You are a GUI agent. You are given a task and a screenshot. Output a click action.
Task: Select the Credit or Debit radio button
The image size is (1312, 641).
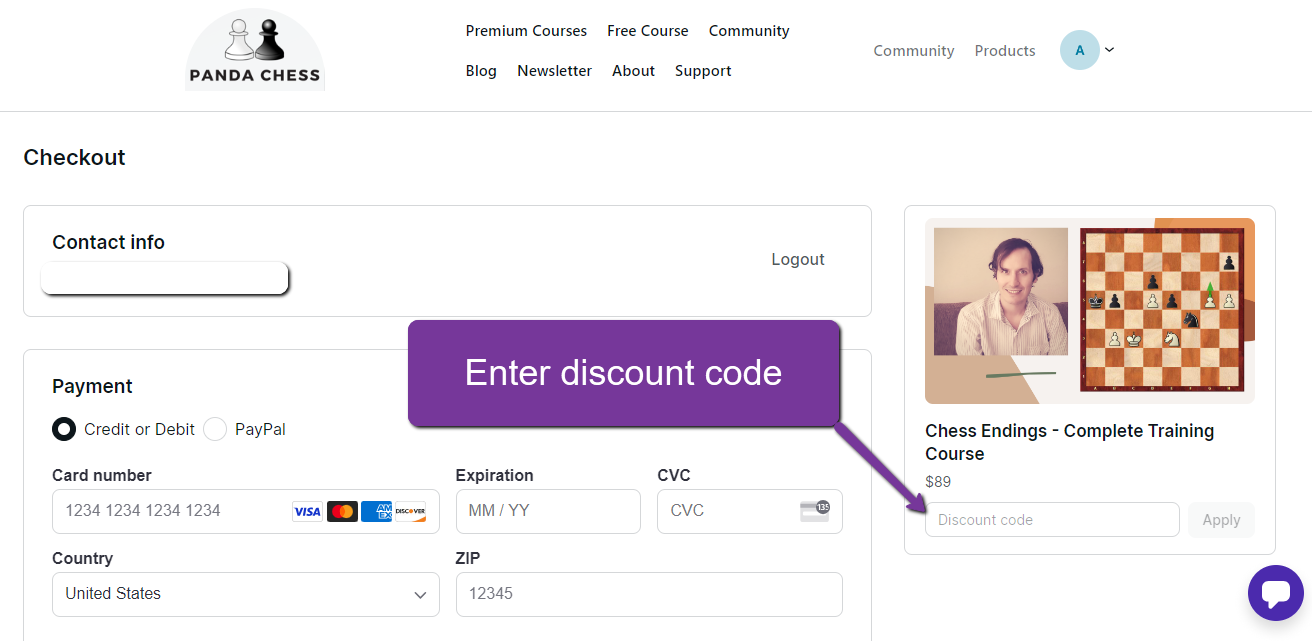(x=64, y=429)
